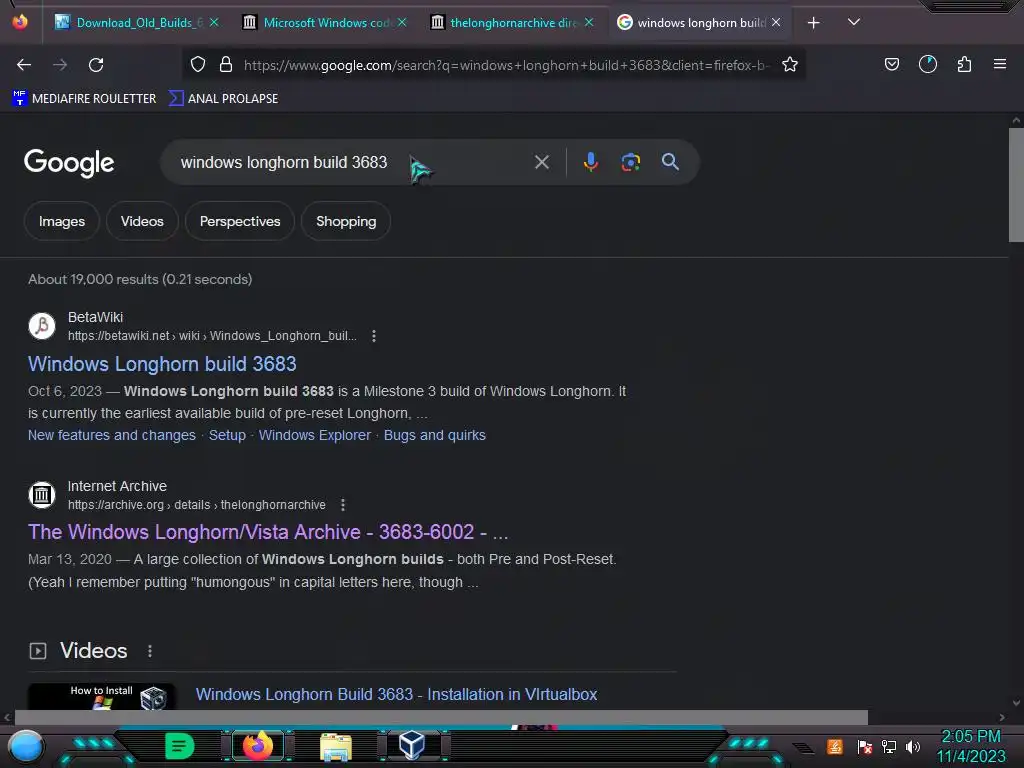
Task: Open the circular profile toolbar icon
Action: tap(928, 65)
